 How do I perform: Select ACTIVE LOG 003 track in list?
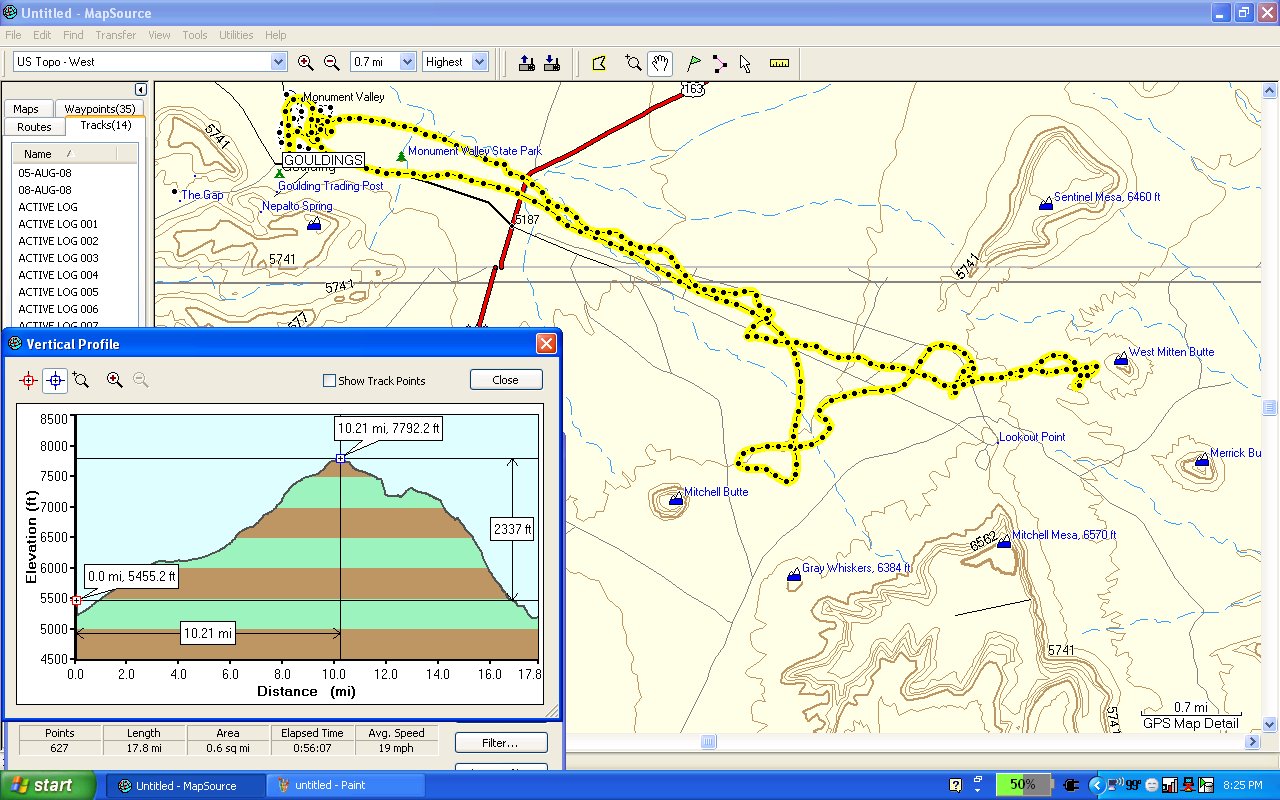58,258
